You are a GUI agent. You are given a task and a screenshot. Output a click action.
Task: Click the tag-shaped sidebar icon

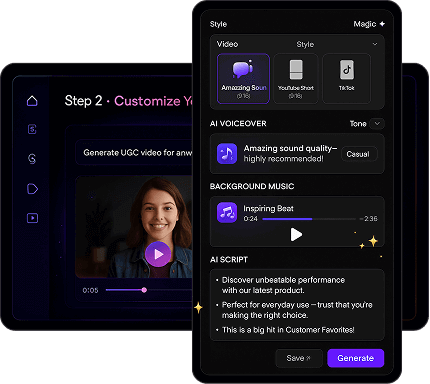pos(32,189)
